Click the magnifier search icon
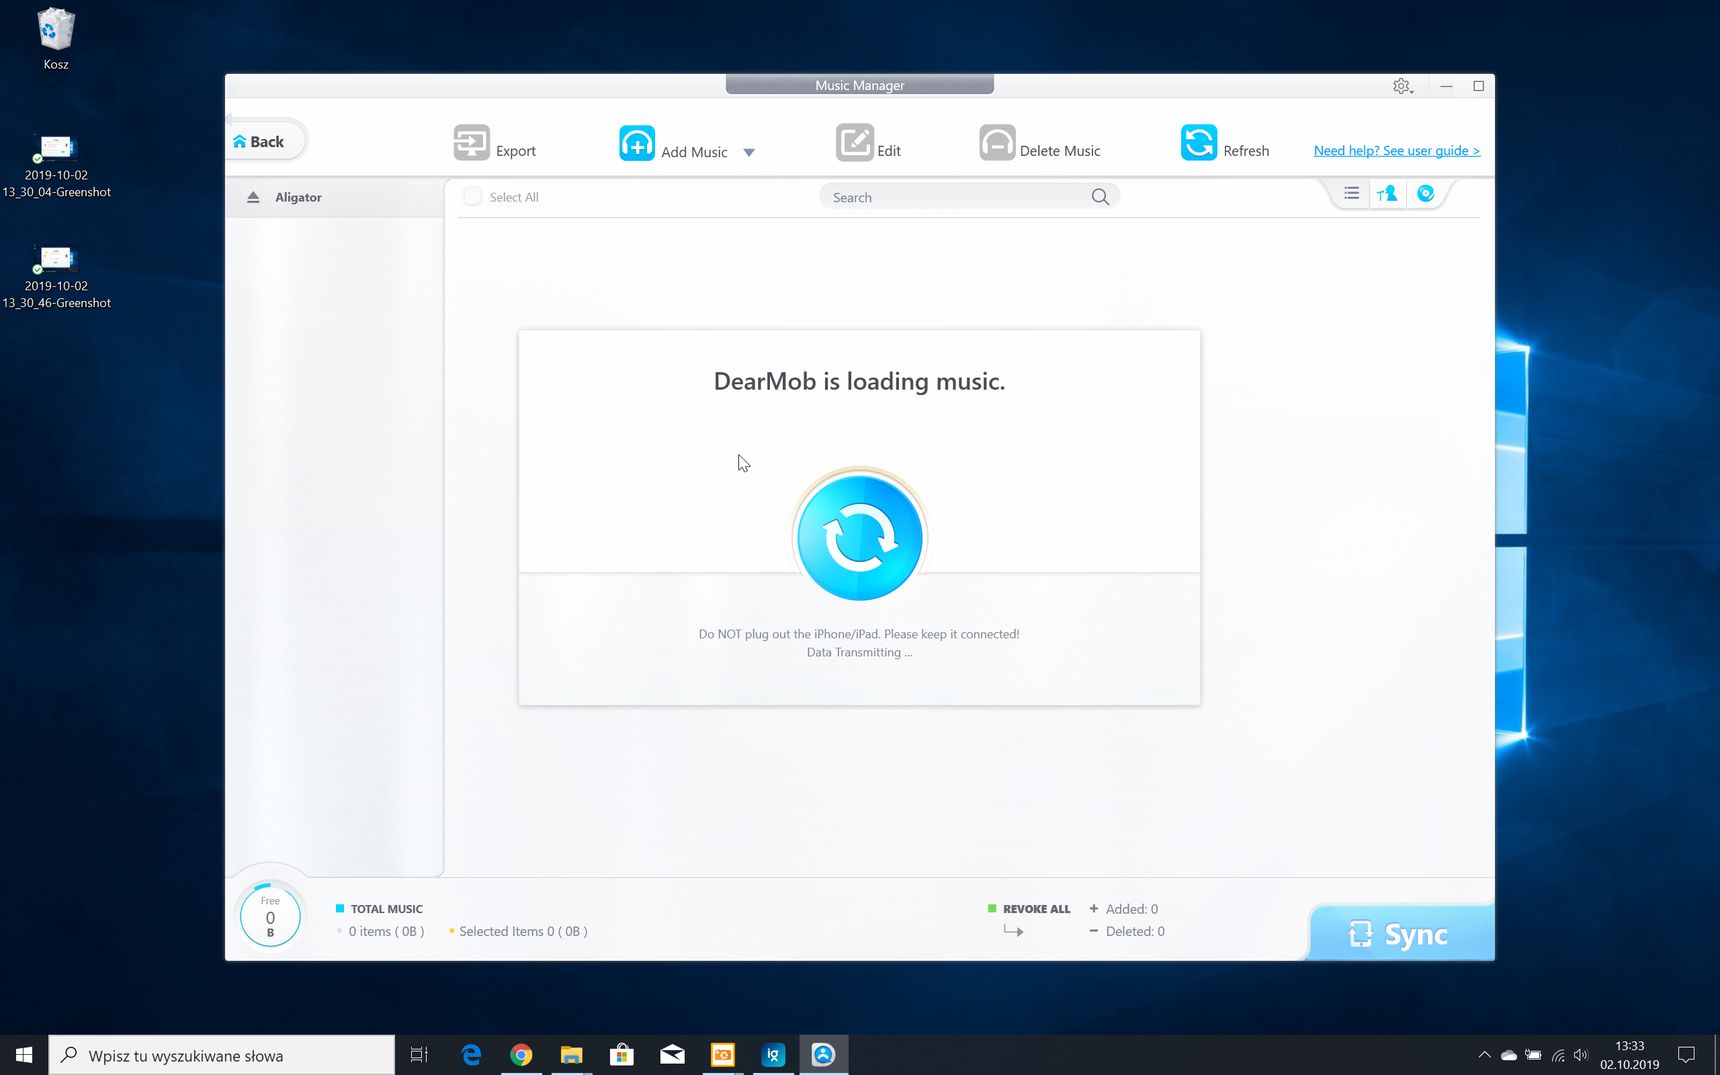 [x=1100, y=197]
